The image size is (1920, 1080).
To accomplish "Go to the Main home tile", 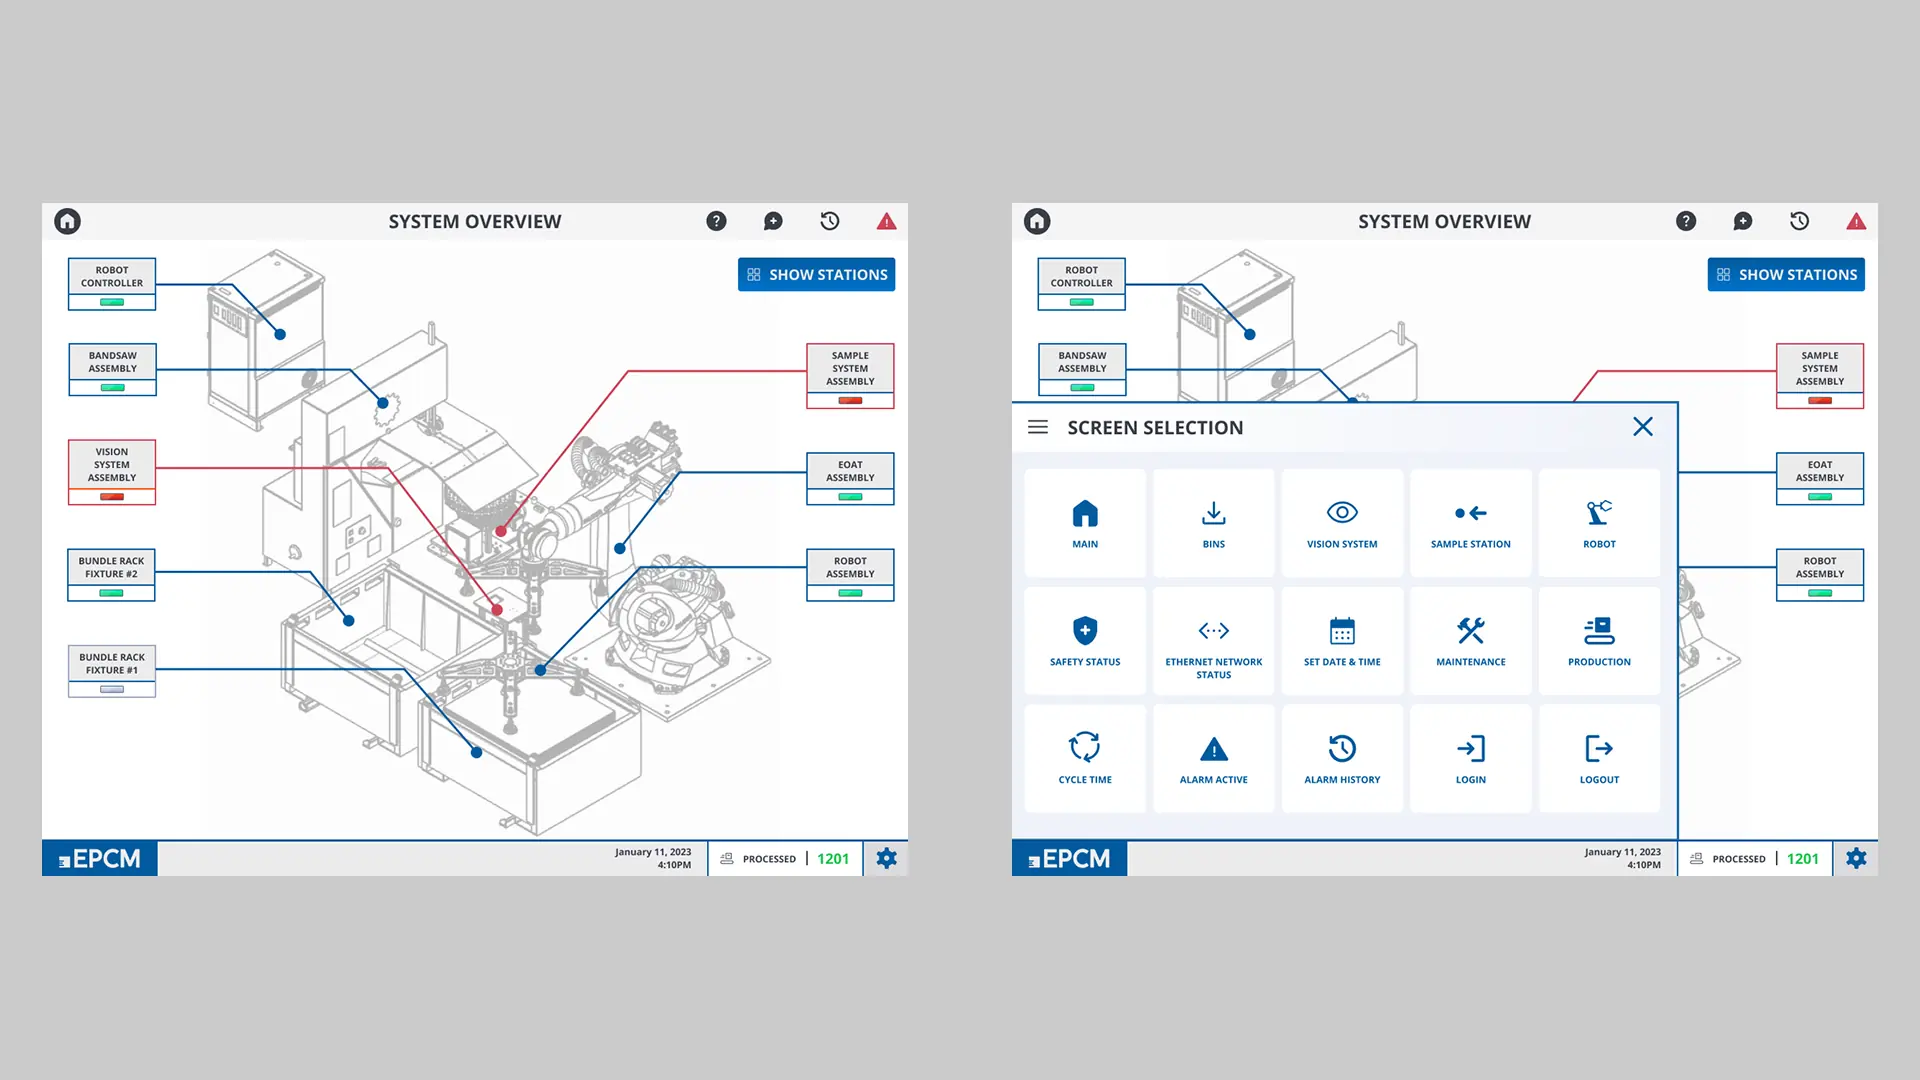I will coord(1085,523).
